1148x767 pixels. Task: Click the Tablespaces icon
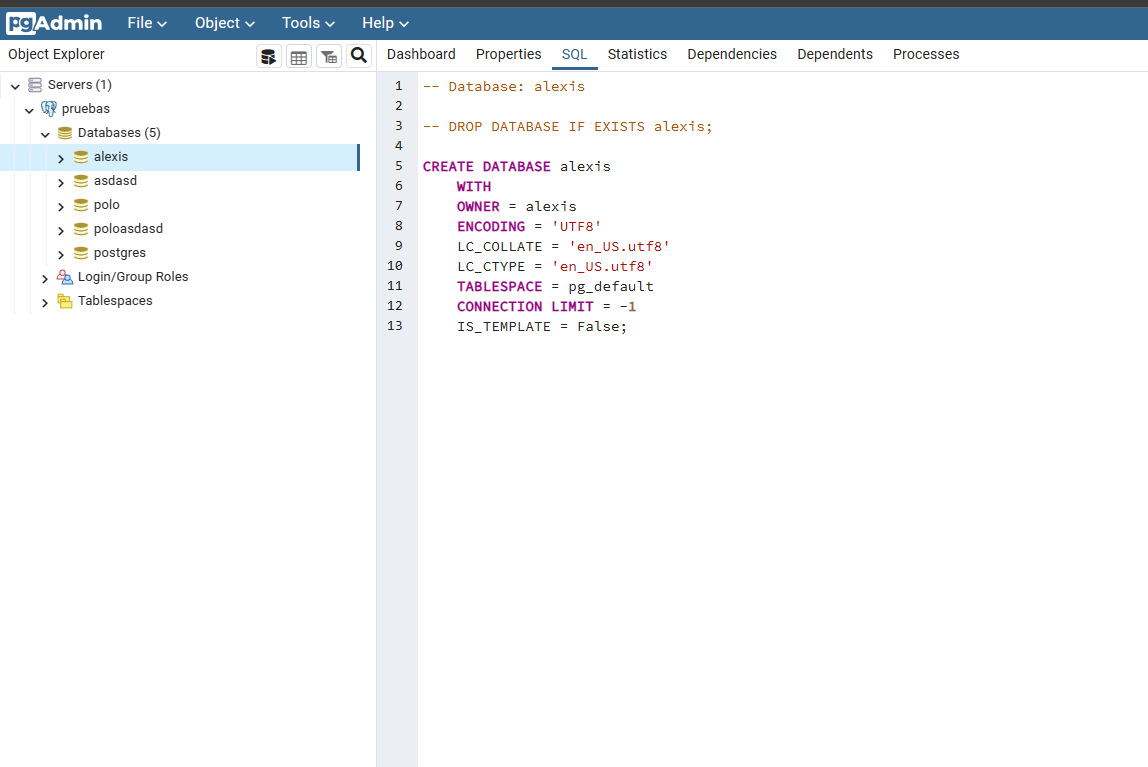[x=65, y=302]
